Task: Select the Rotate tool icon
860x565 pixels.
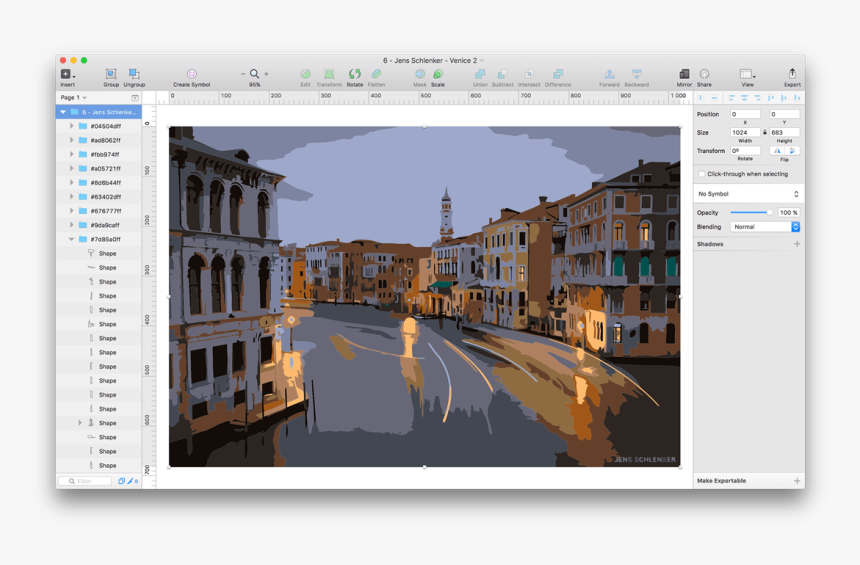Action: pos(355,74)
